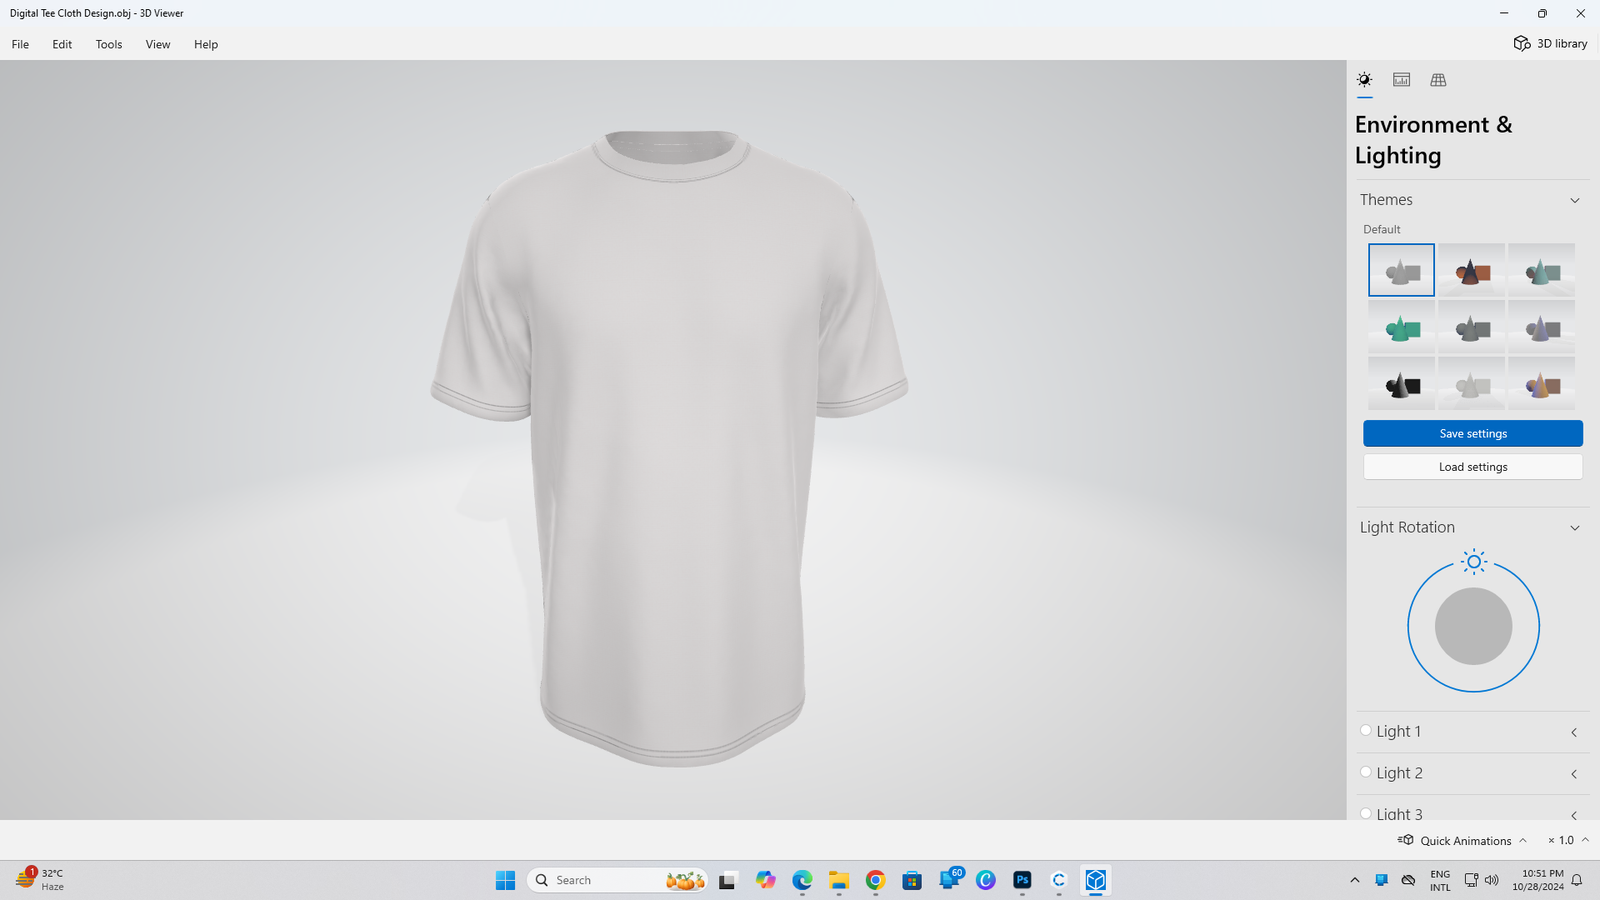Click the 3D Viewer taskbar icon
The width and height of the screenshot is (1600, 900).
click(x=1096, y=880)
